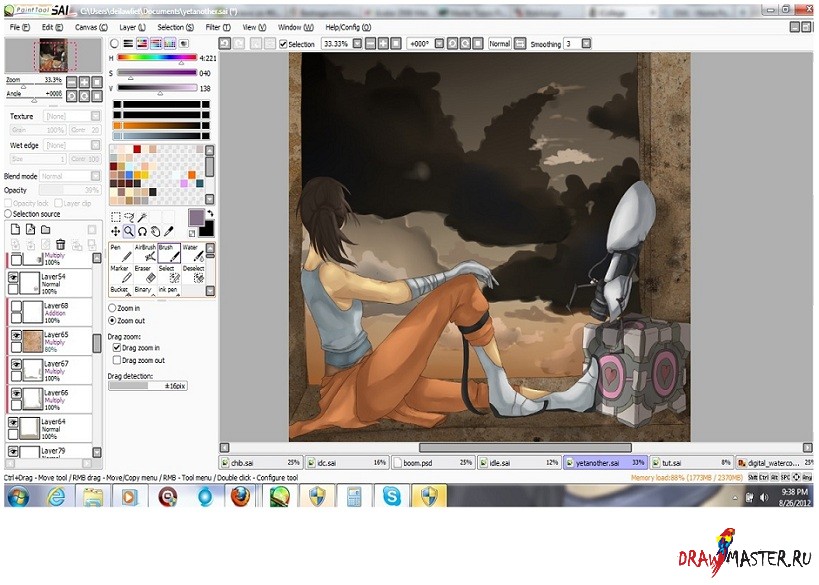Image resolution: width=819 pixels, height=585 pixels.
Task: Select the Zoom in radio option
Action: tap(112, 308)
